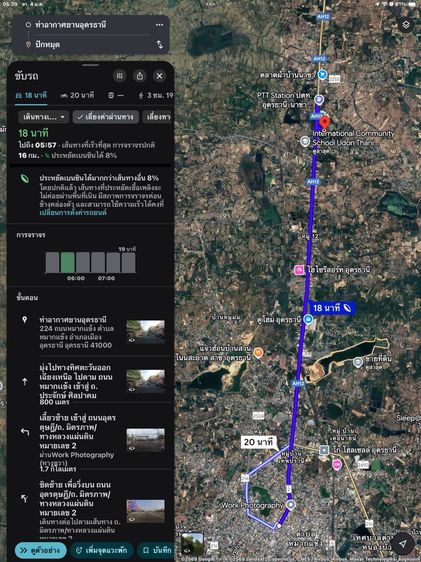Tap the เพิ่มจุดแวะพัก add stop button
The height and width of the screenshot is (562, 421).
[102, 550]
